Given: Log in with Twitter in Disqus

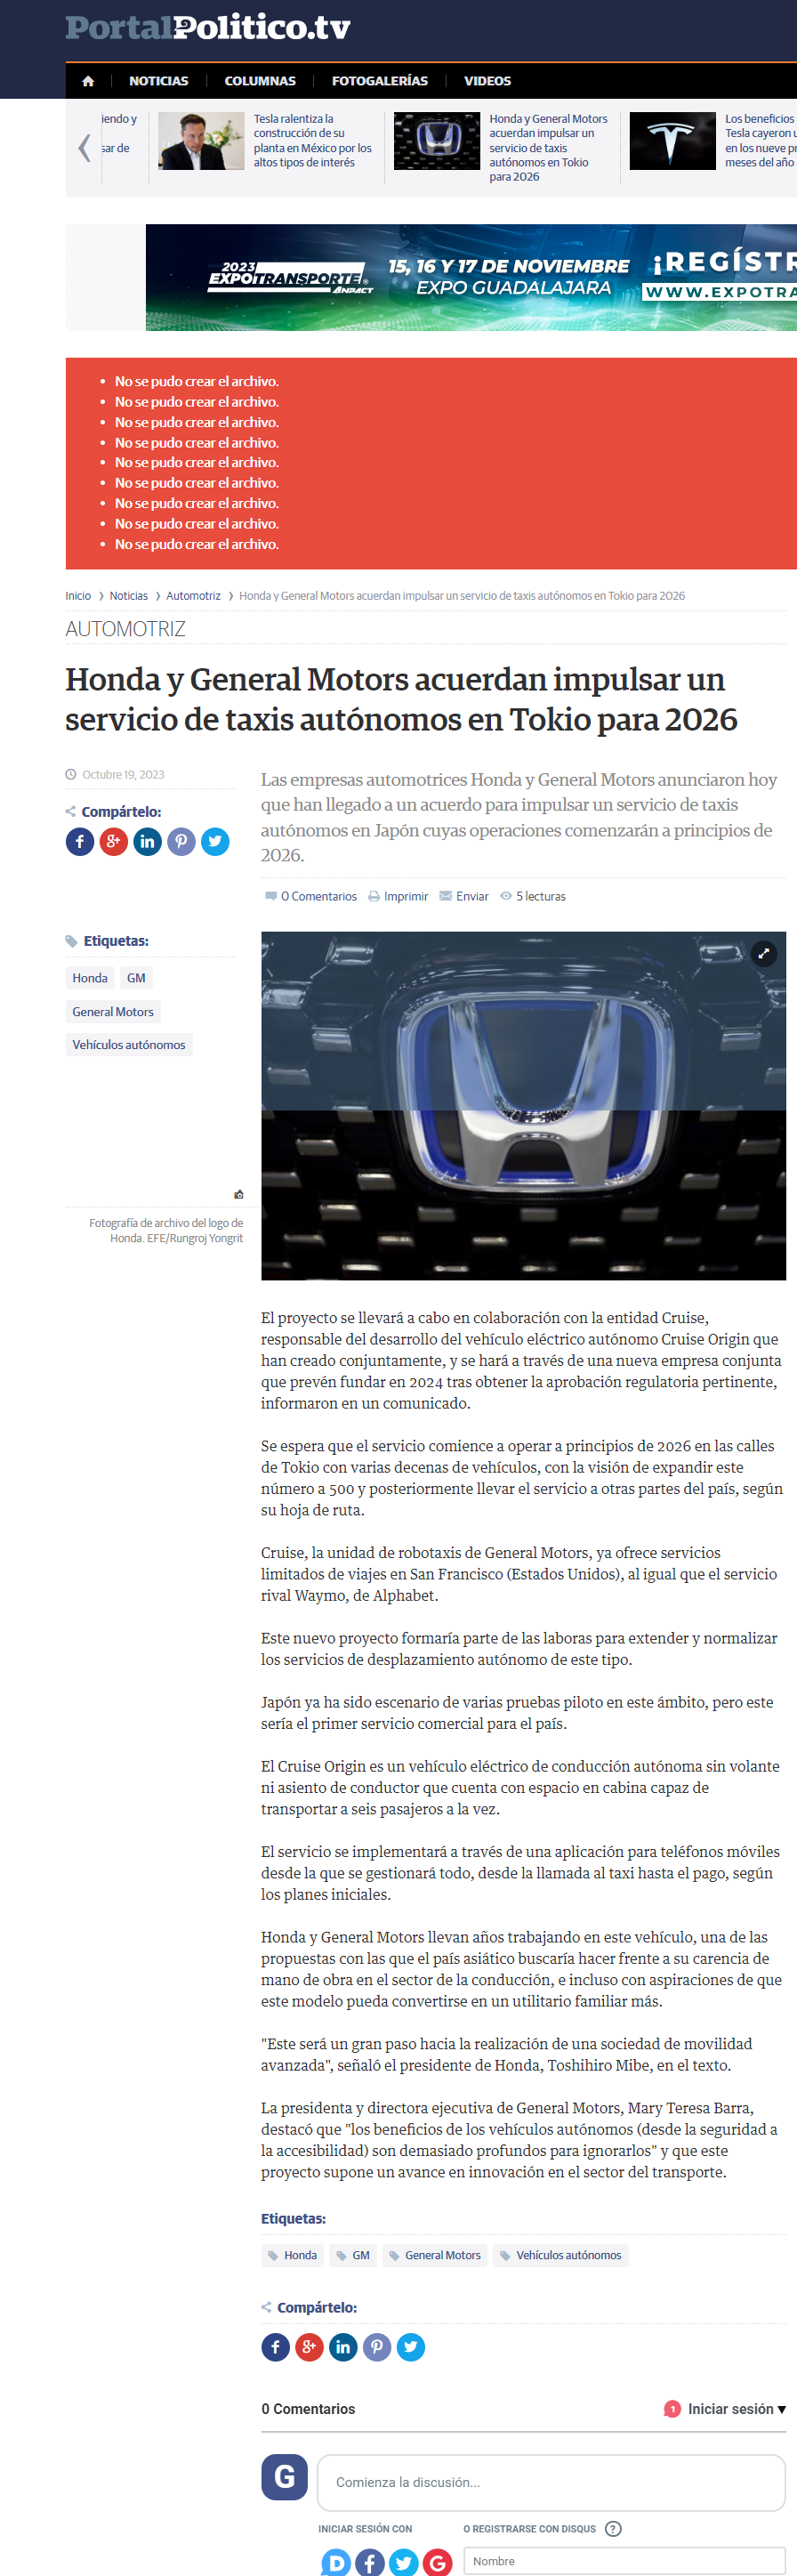Looking at the screenshot, I should coord(404,2562).
